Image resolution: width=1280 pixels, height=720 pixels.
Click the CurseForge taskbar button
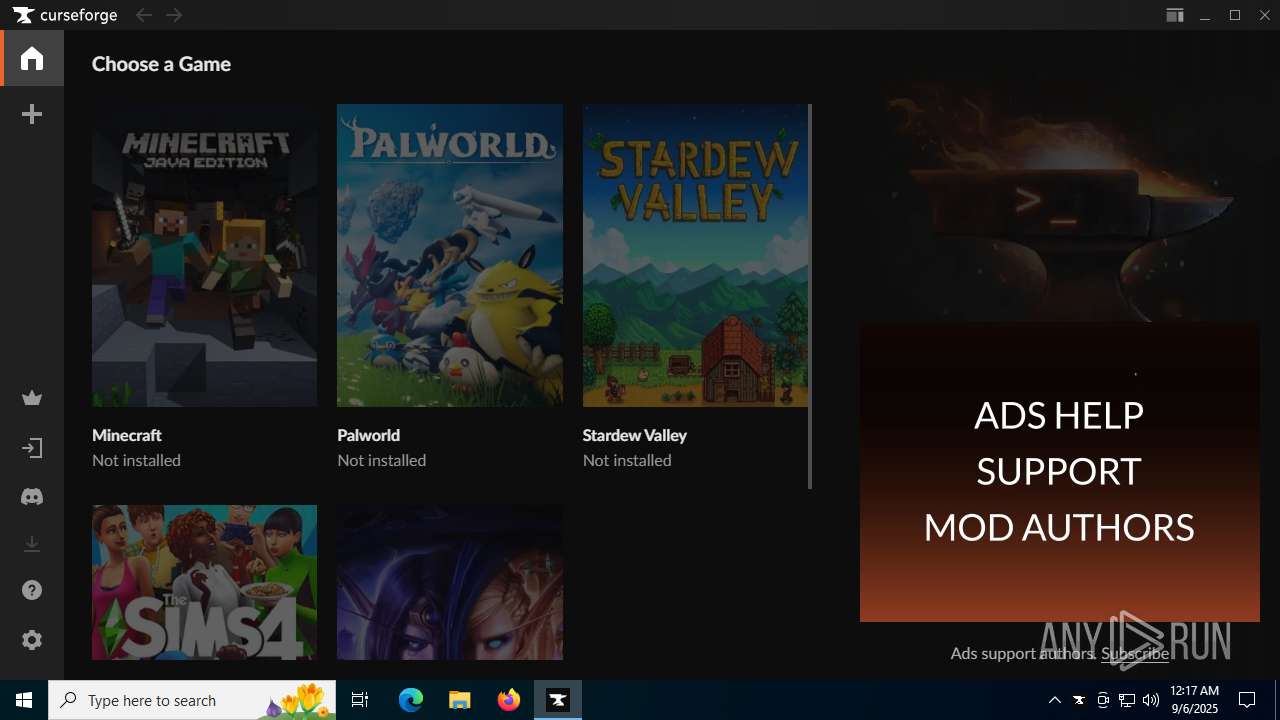click(558, 700)
